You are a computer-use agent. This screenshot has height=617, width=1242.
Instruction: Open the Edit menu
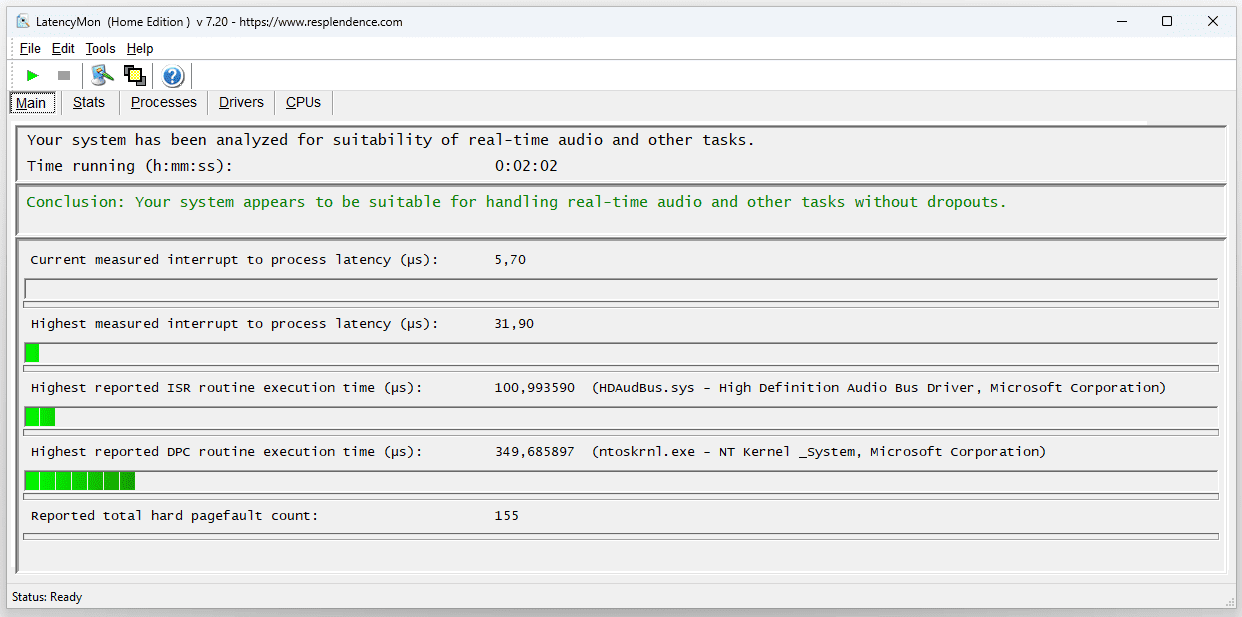[63, 48]
